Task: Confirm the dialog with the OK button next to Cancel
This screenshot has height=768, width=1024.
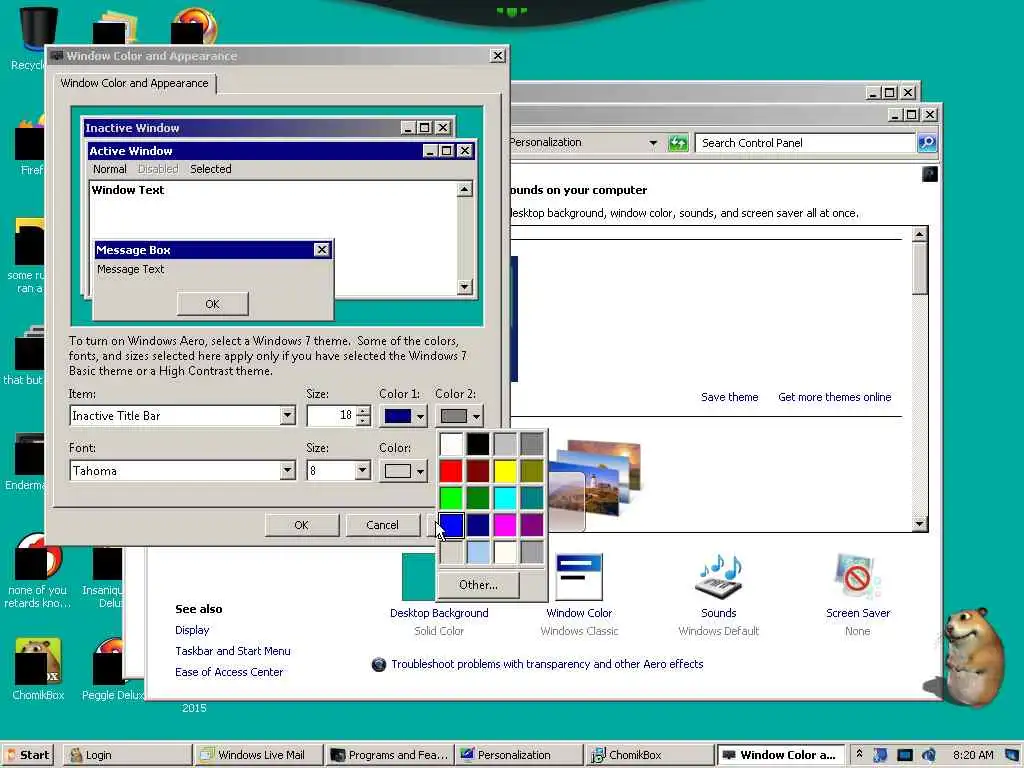Action: [302, 525]
